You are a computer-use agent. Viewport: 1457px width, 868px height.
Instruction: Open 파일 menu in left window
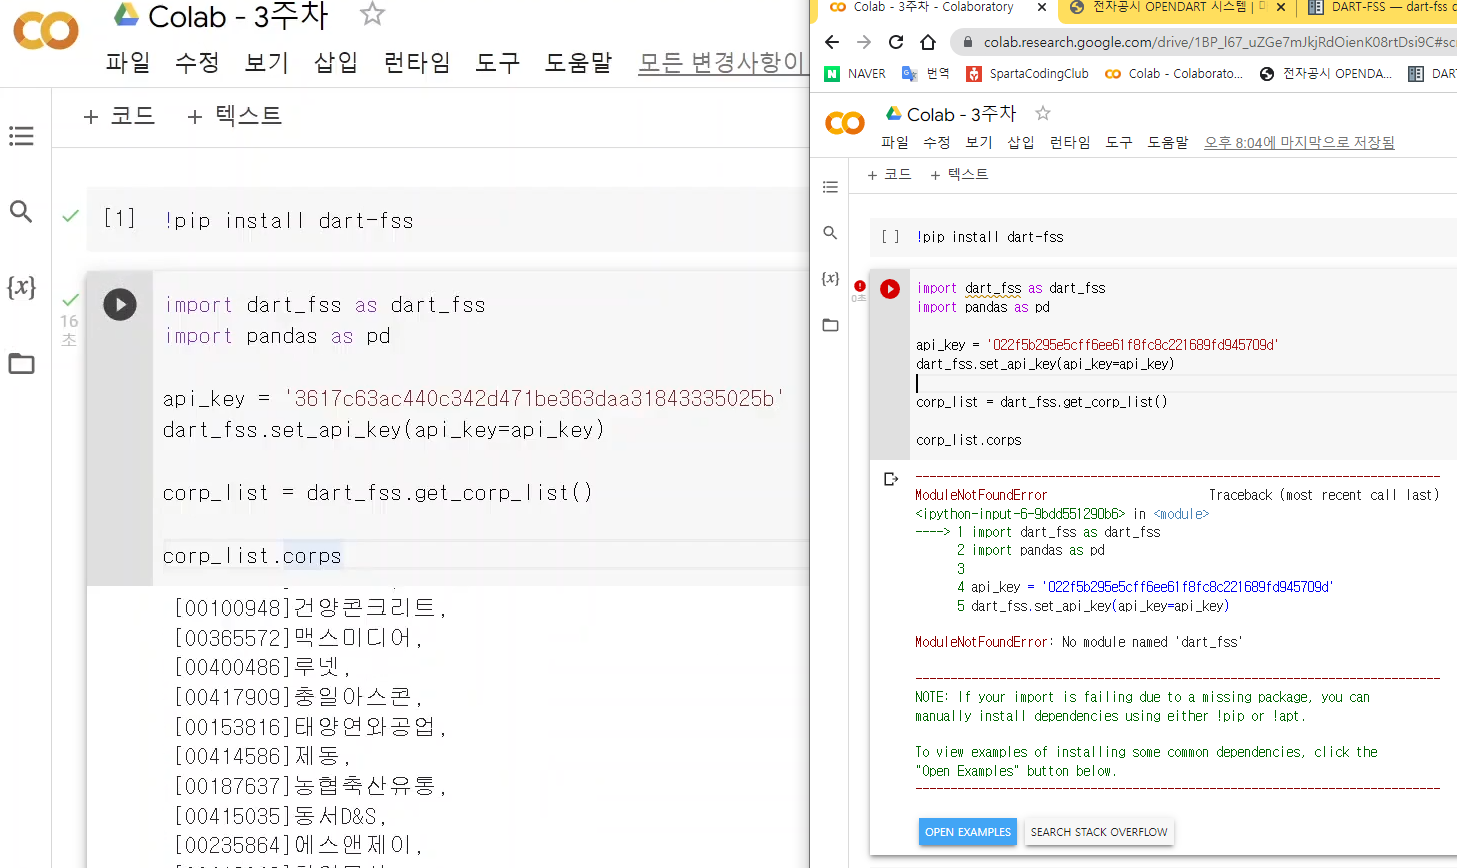[x=128, y=63]
